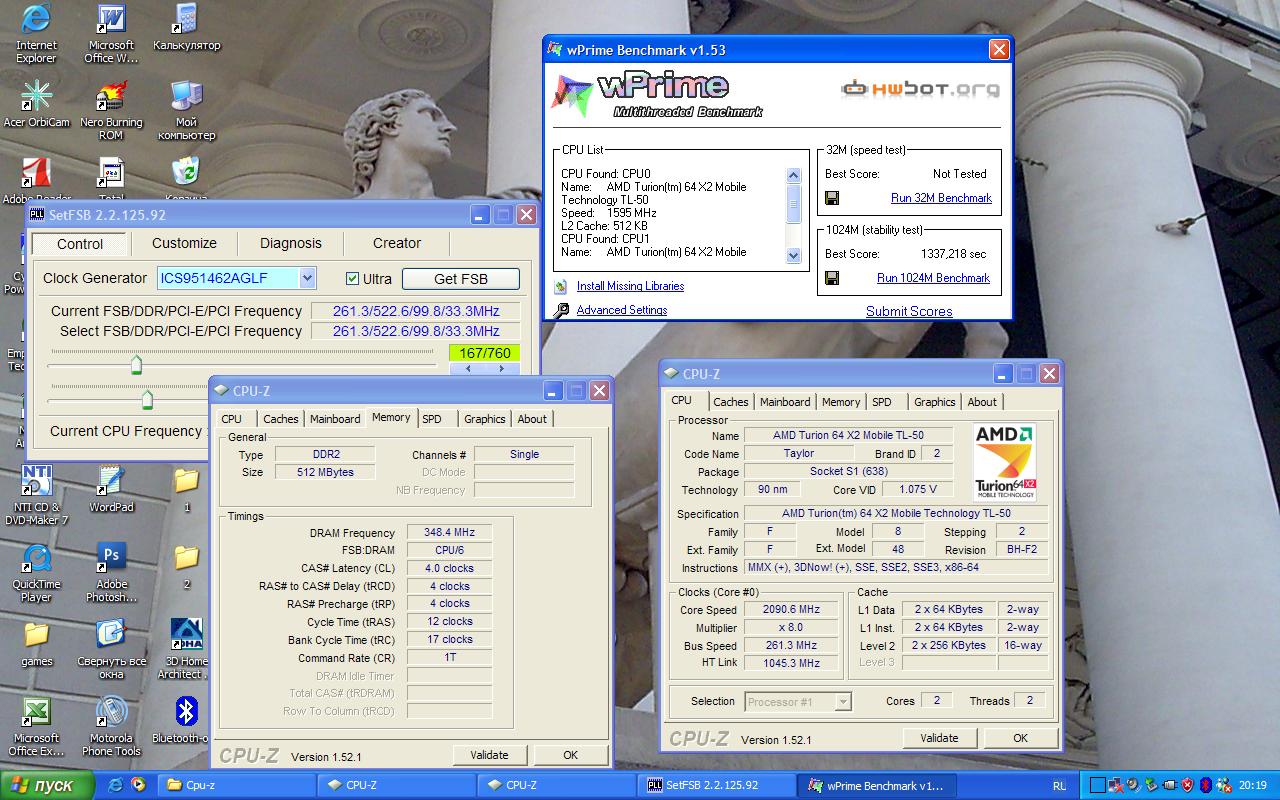The image size is (1280, 800).
Task: Launch Motorola Phone Tools shortcut
Action: (111, 726)
